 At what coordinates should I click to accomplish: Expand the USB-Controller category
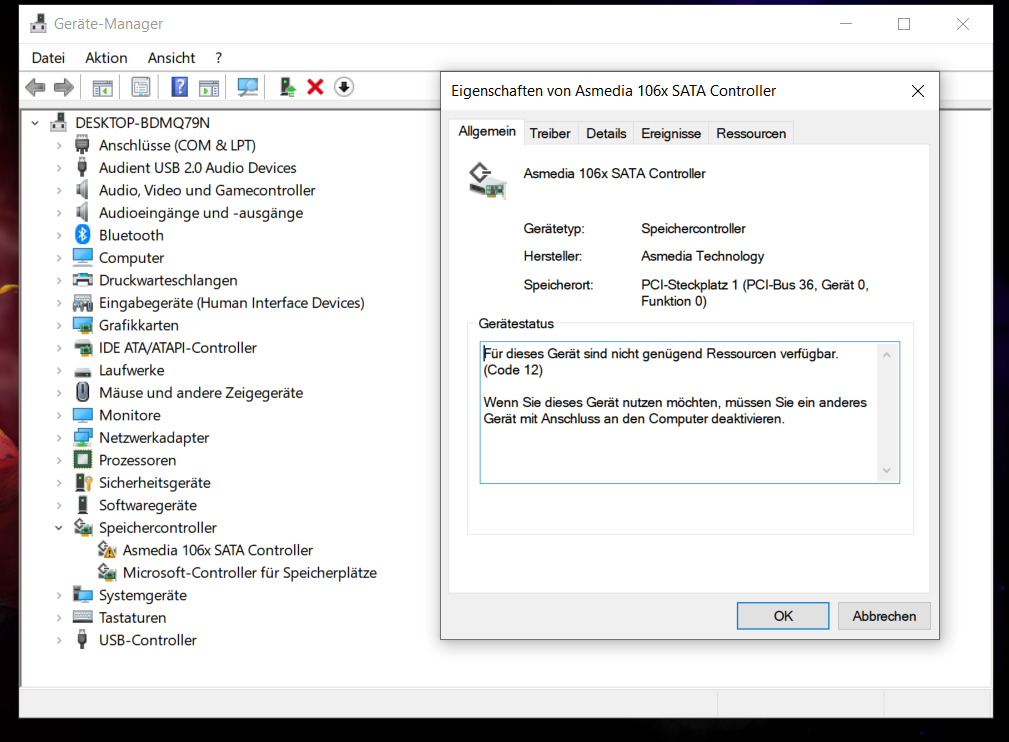(59, 640)
